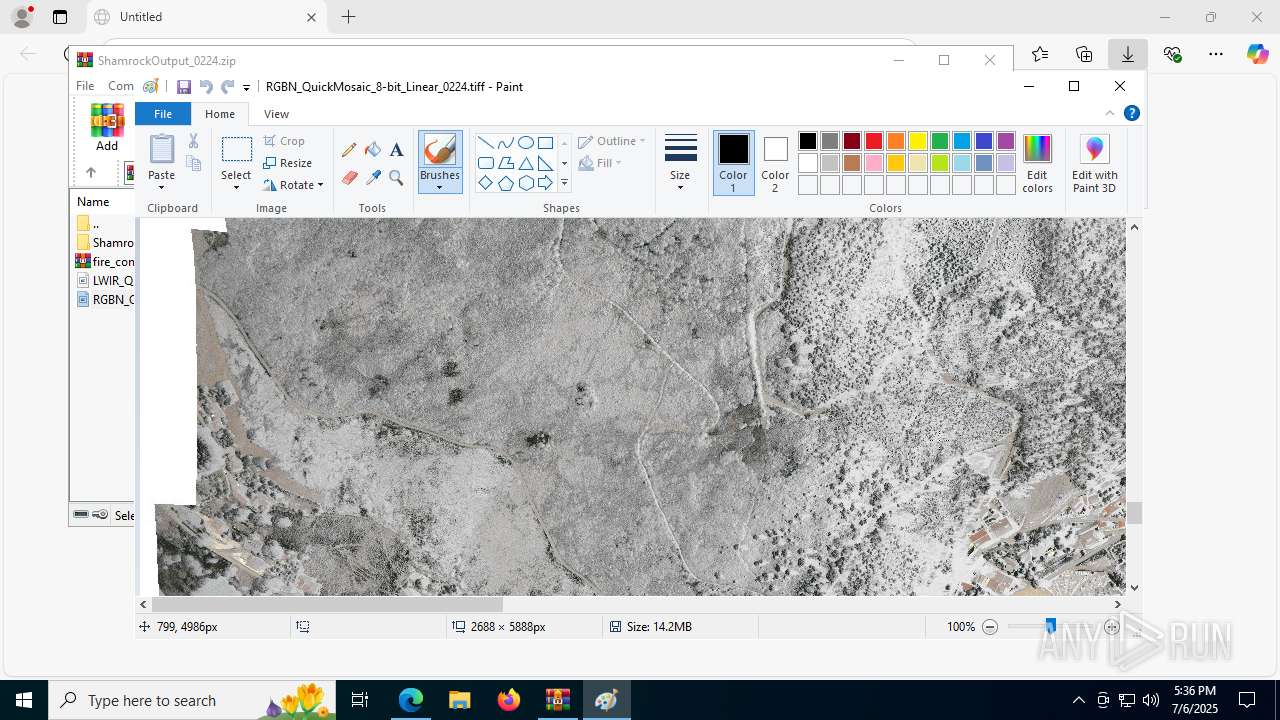
Task: Choose the Line shape
Action: [485, 142]
